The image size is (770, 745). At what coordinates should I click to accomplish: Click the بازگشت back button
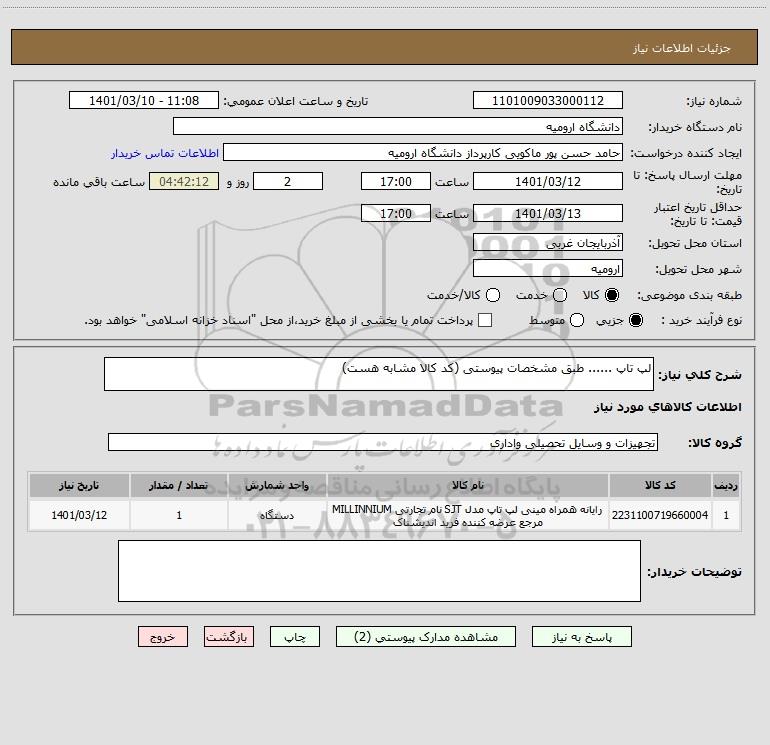tap(229, 636)
